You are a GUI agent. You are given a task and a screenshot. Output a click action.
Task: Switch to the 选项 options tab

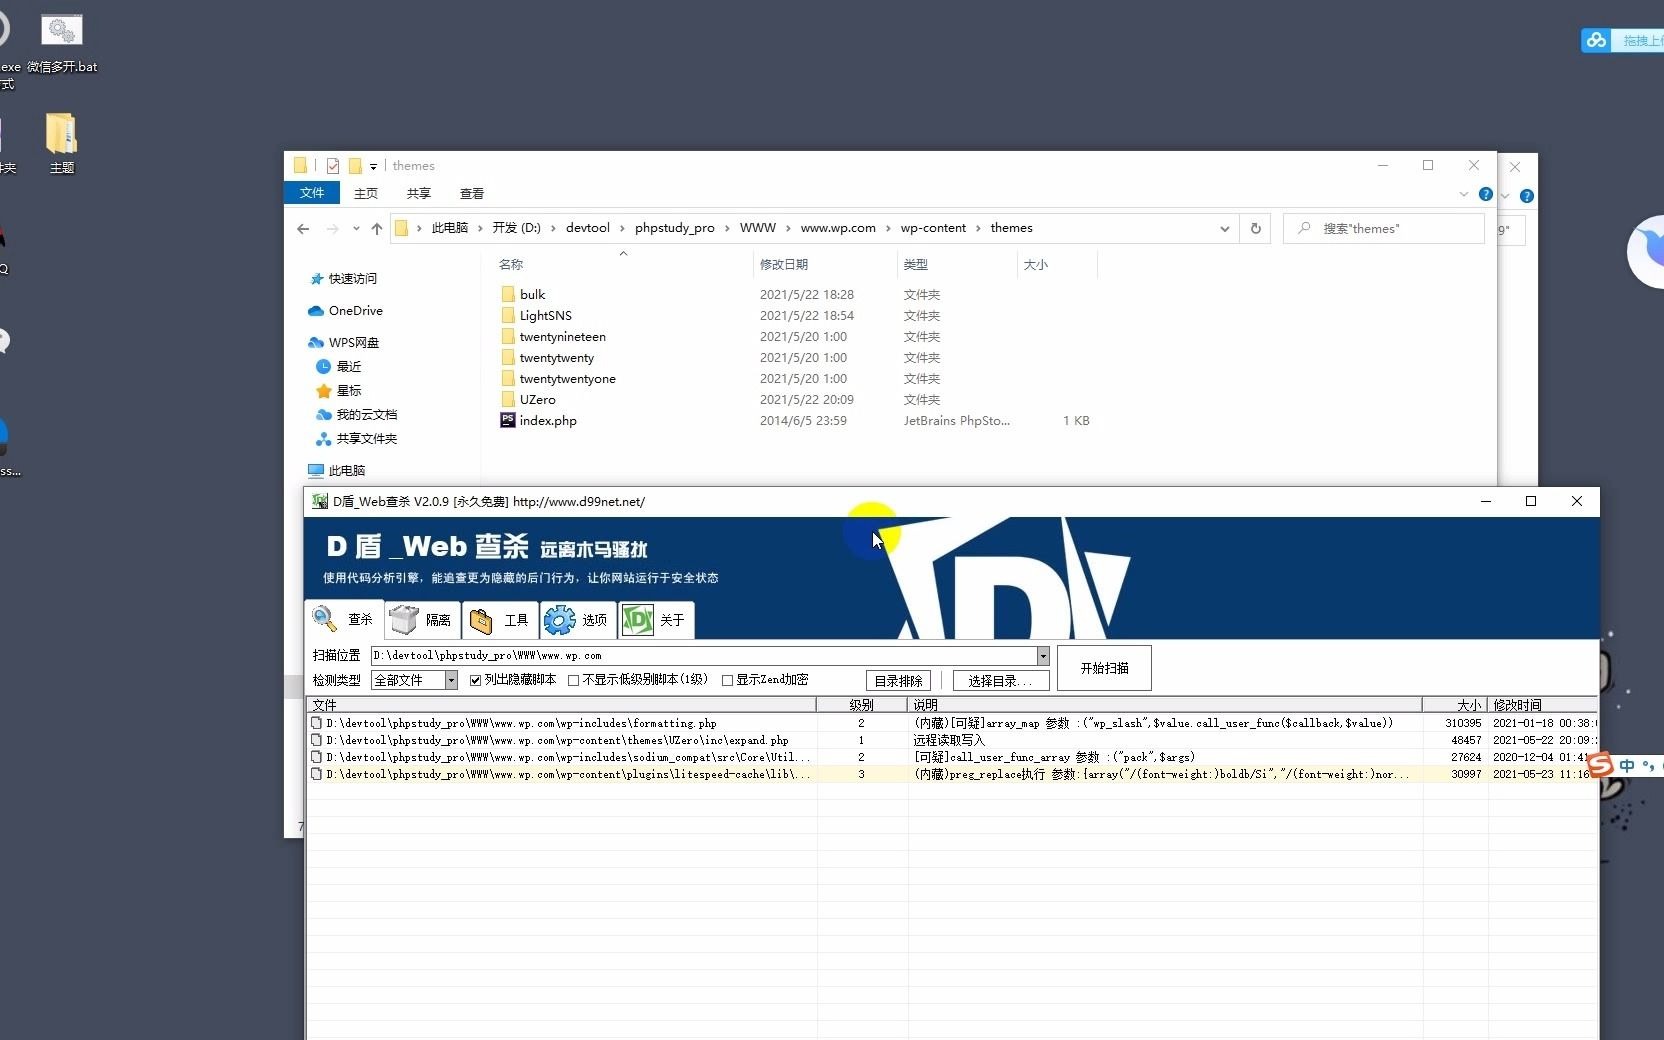click(x=578, y=620)
